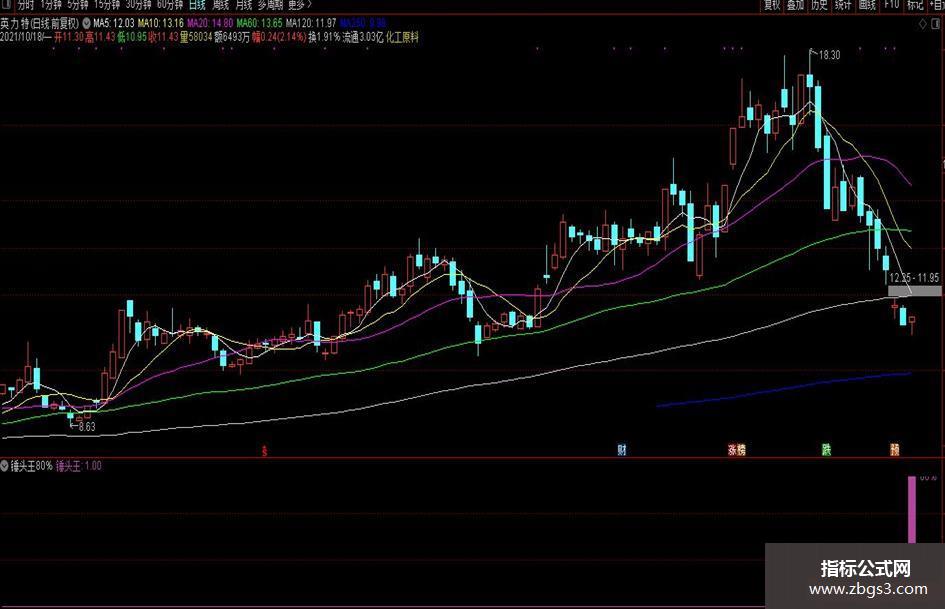The height and width of the screenshot is (609, 945).
Task: Select the 5分钟 period tab
Action: pyautogui.click(x=77, y=5)
